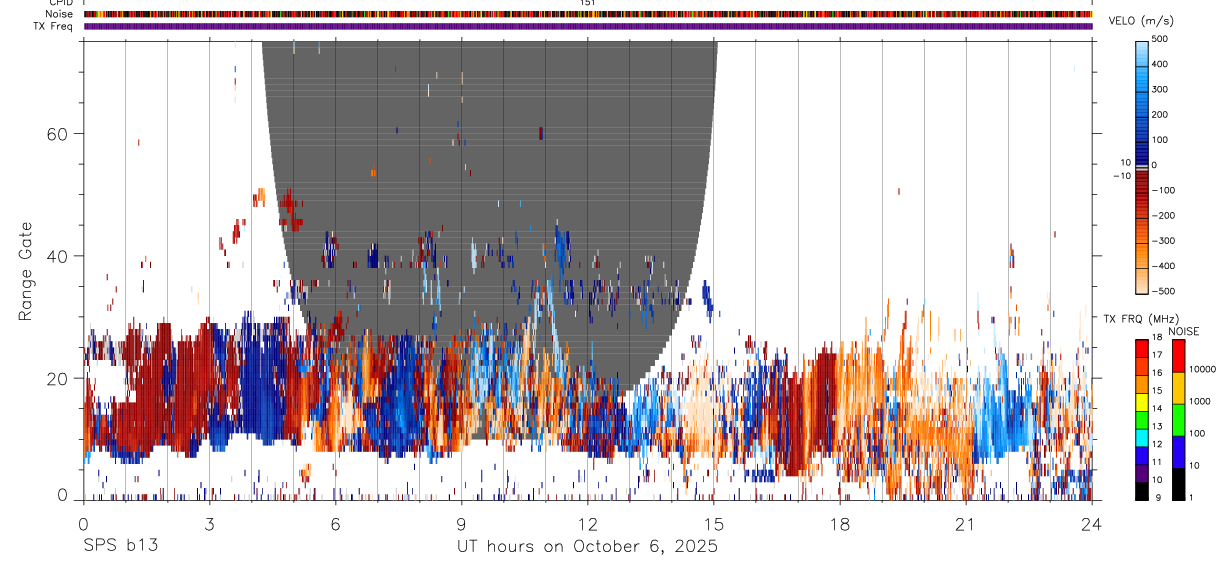Viewport: 1228px width, 567px height.
Task: Click the 6 hour tick label on x-axis
Action: pos(335,523)
